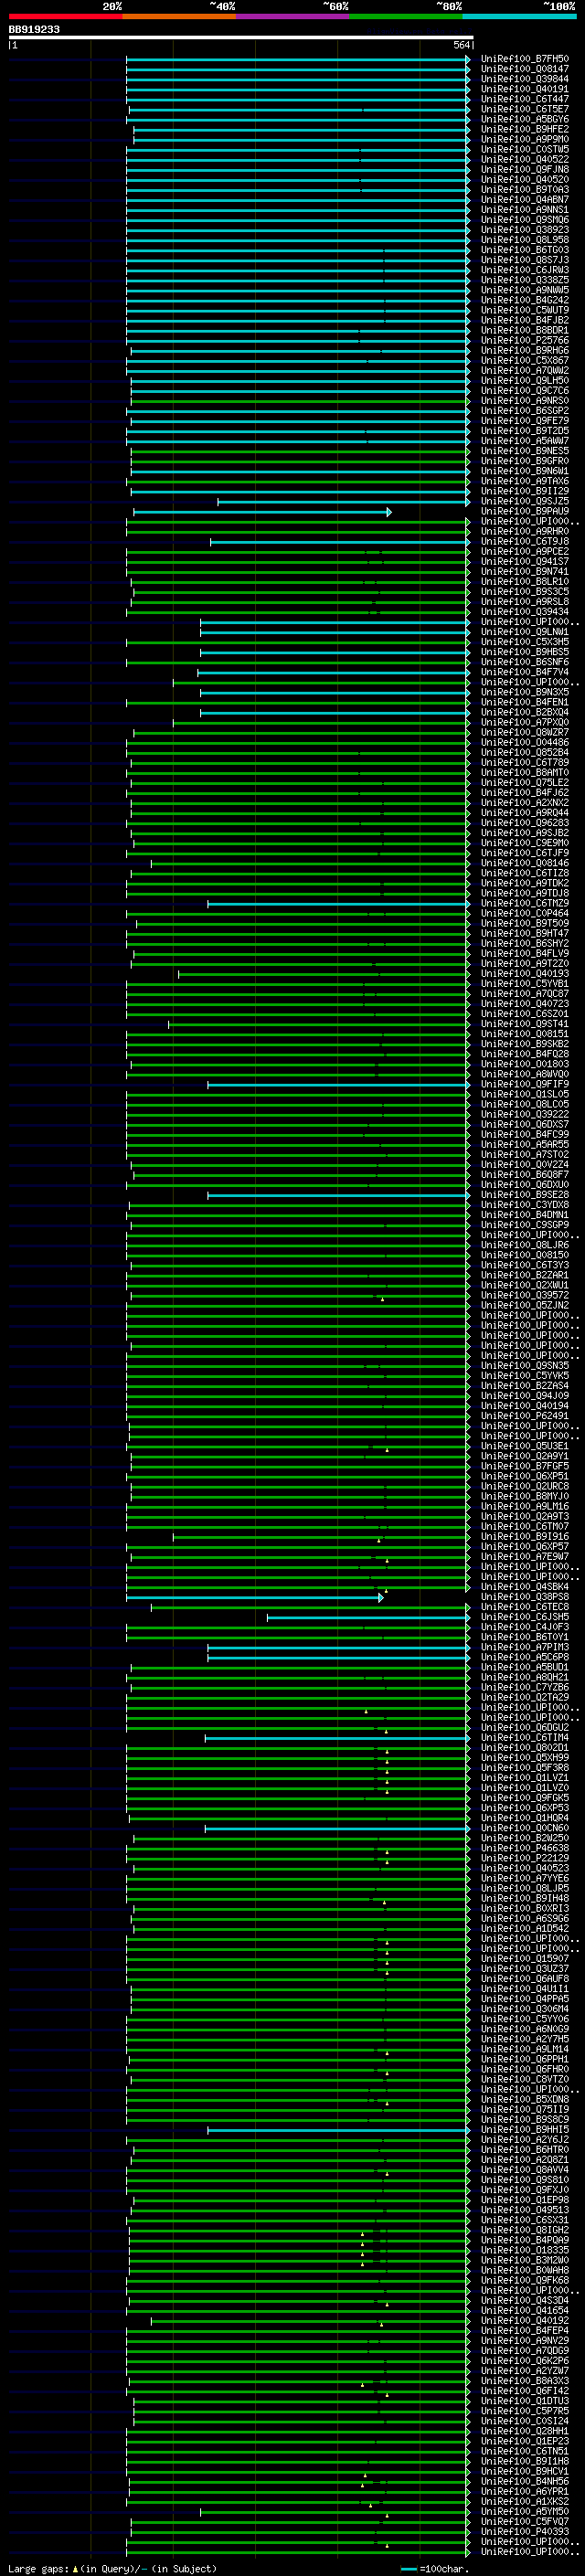Select the UniRef100_B4FJ62 label

(525, 793)
